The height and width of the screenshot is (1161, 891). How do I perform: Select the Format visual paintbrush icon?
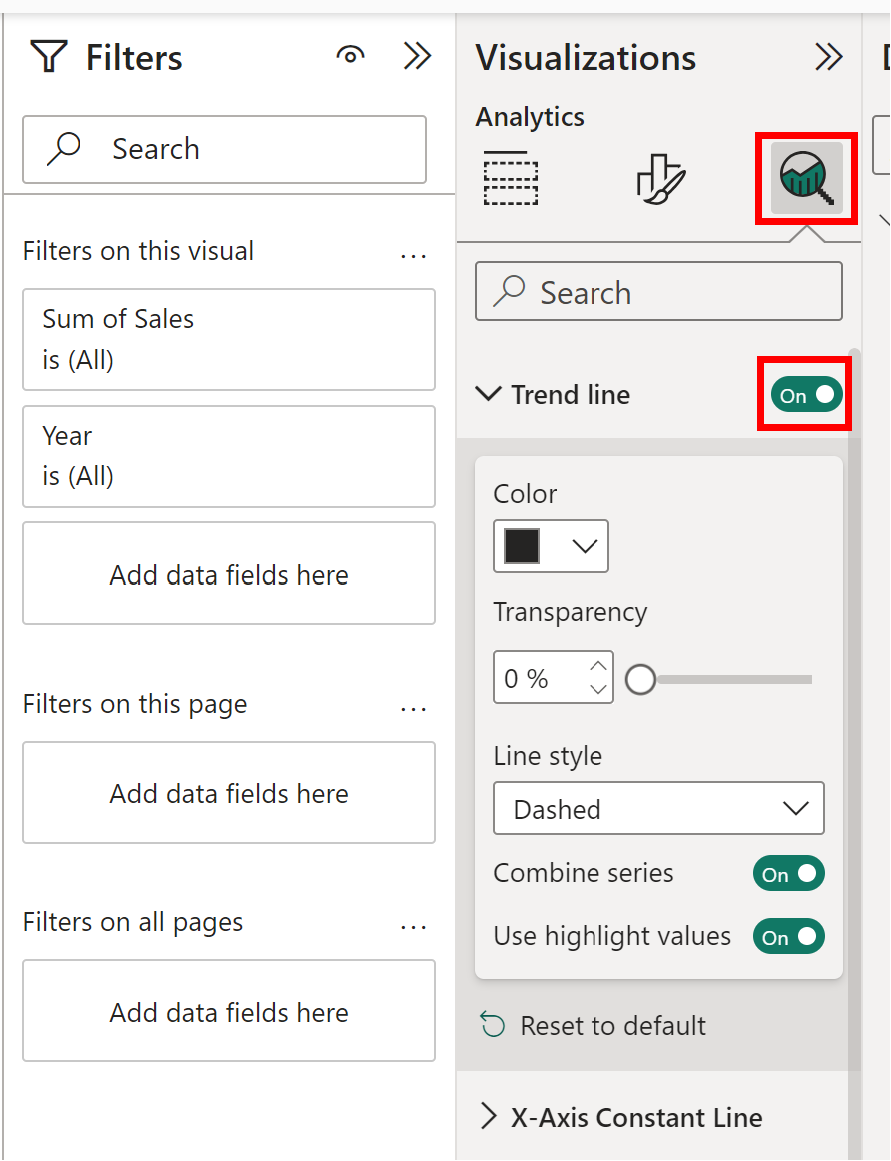[658, 180]
